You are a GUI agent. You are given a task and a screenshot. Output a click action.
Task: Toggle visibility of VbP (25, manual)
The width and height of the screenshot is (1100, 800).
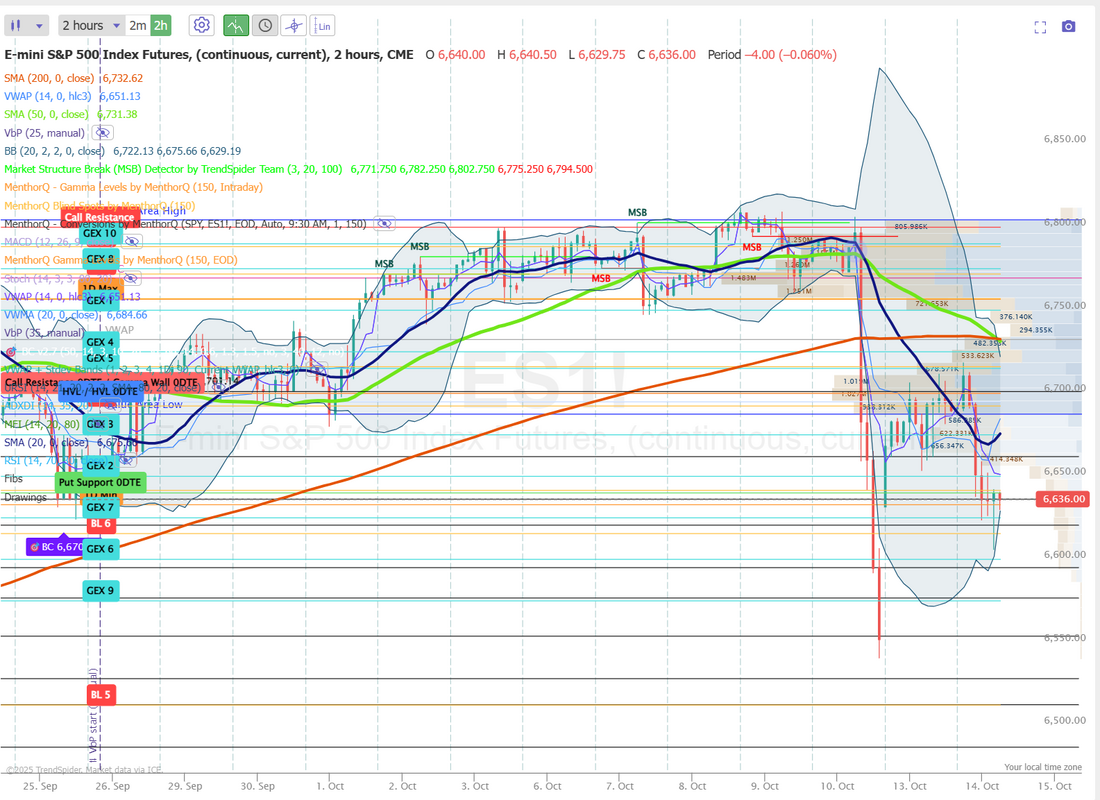(x=102, y=132)
